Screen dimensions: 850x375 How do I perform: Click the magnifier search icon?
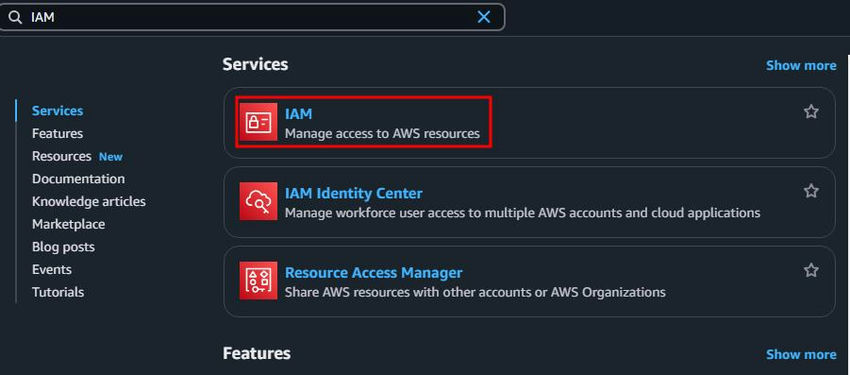tap(15, 17)
